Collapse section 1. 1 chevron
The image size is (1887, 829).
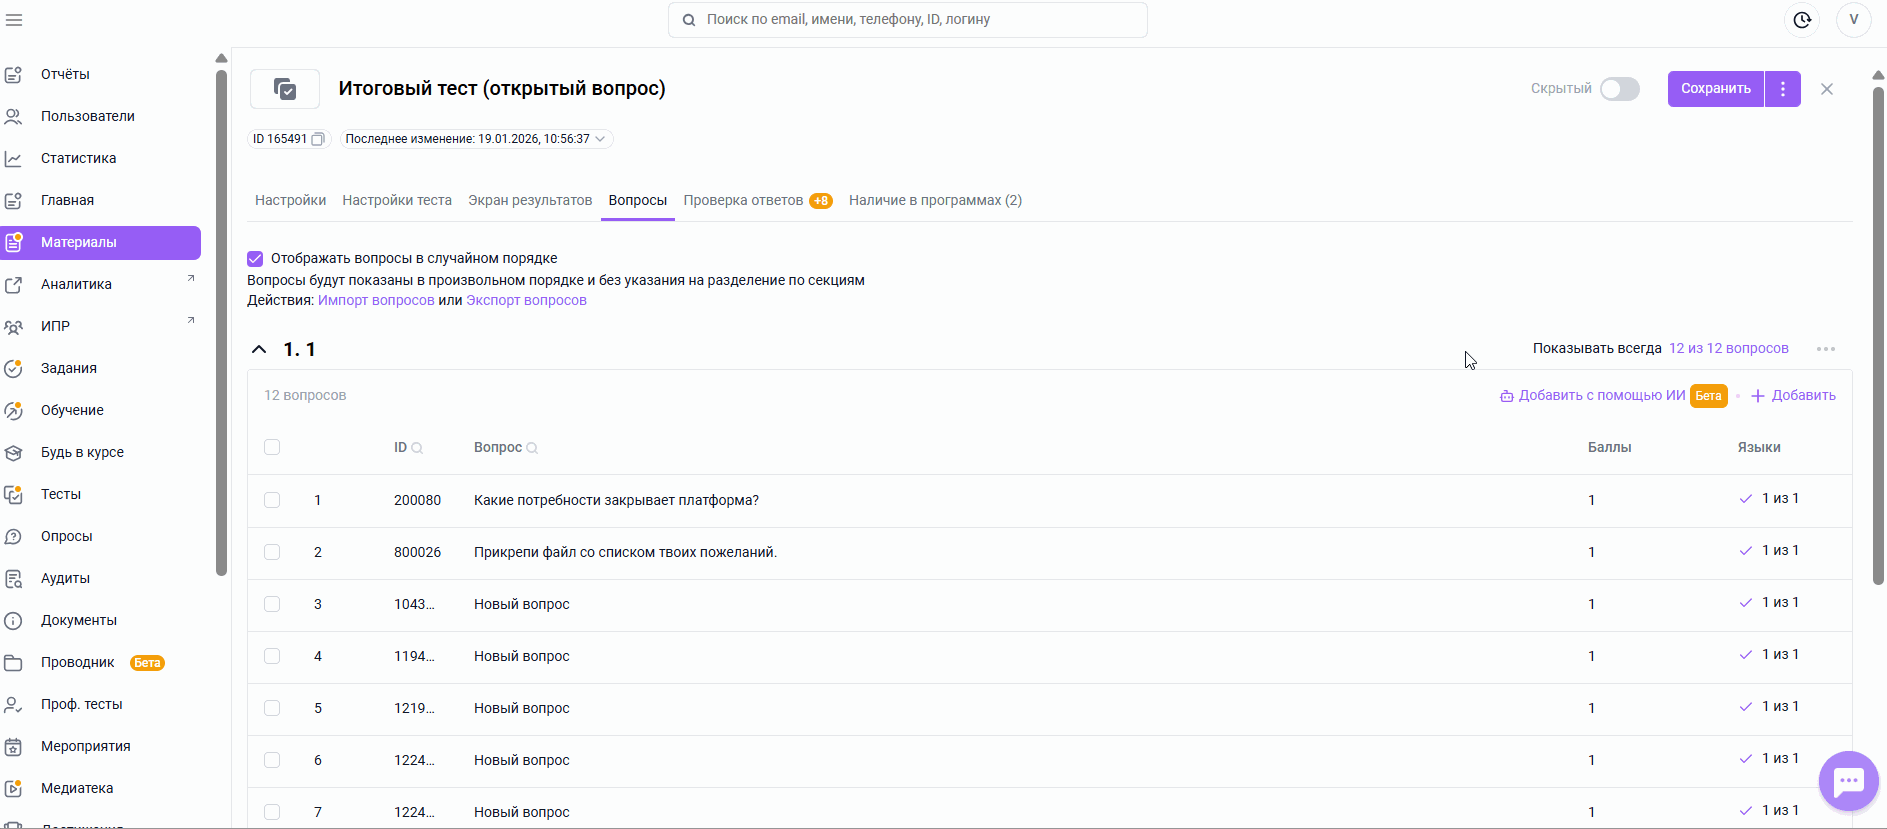[x=259, y=349]
